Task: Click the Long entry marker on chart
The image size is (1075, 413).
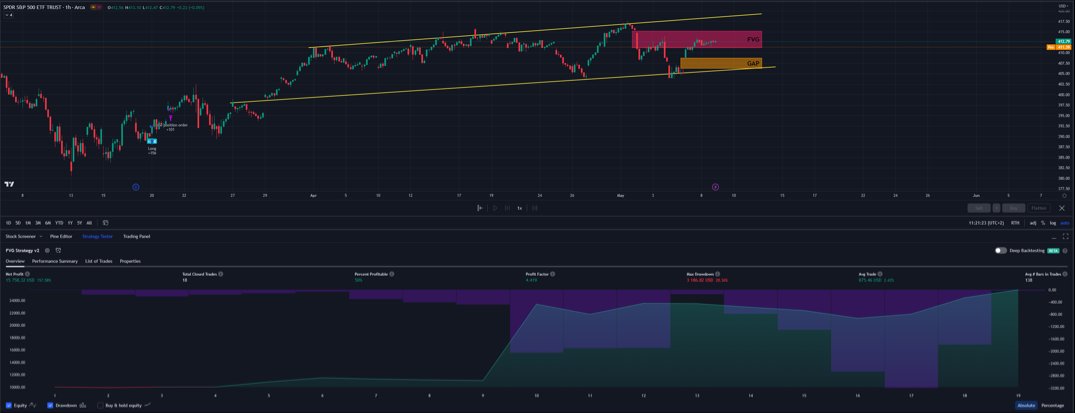Action: (152, 141)
